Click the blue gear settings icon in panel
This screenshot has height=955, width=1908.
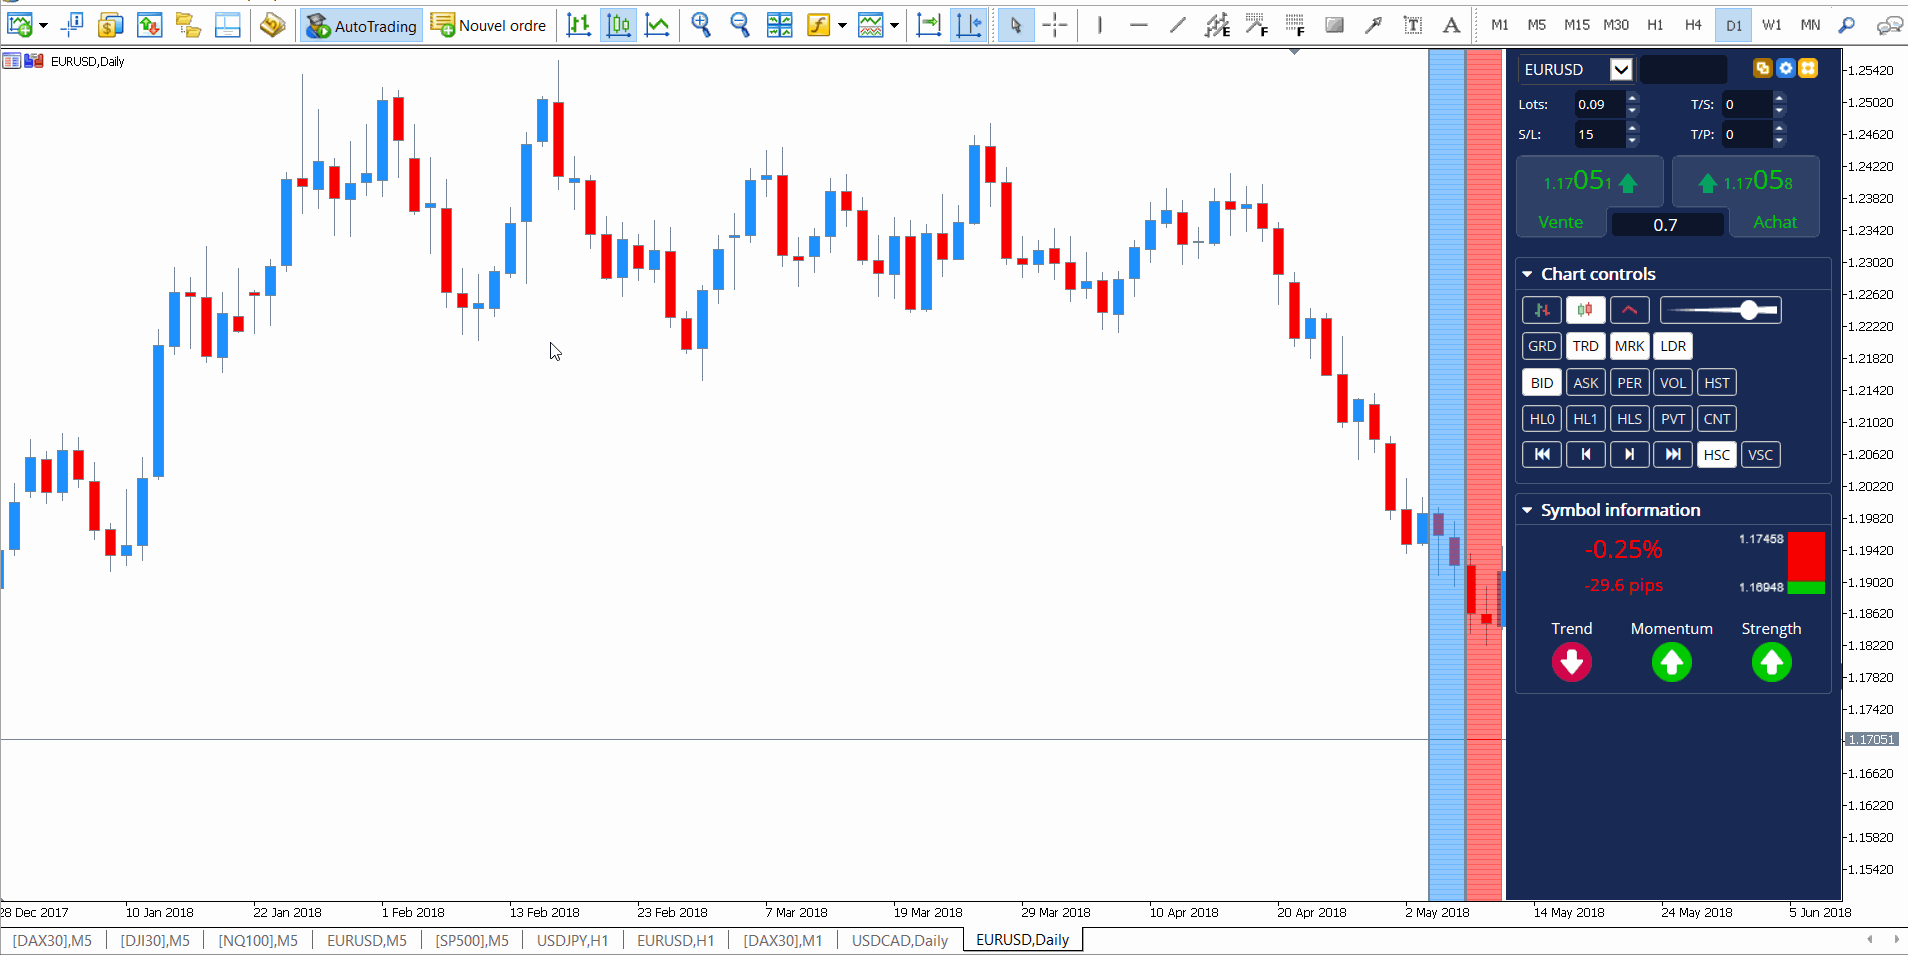[x=1785, y=68]
